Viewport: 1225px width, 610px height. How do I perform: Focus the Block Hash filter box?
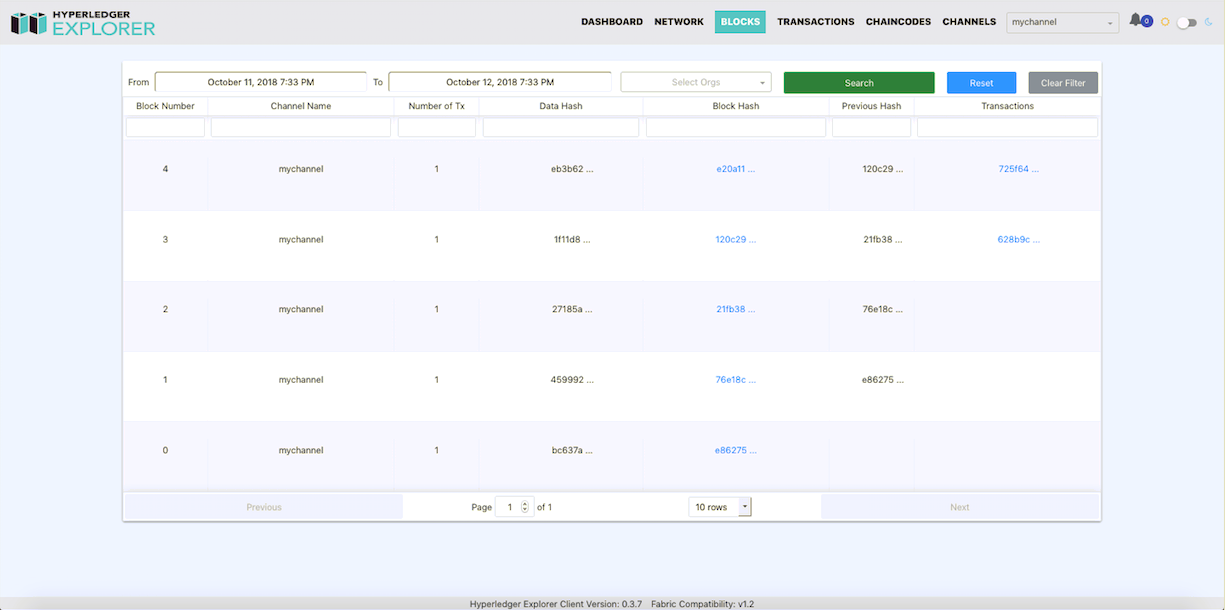(736, 128)
